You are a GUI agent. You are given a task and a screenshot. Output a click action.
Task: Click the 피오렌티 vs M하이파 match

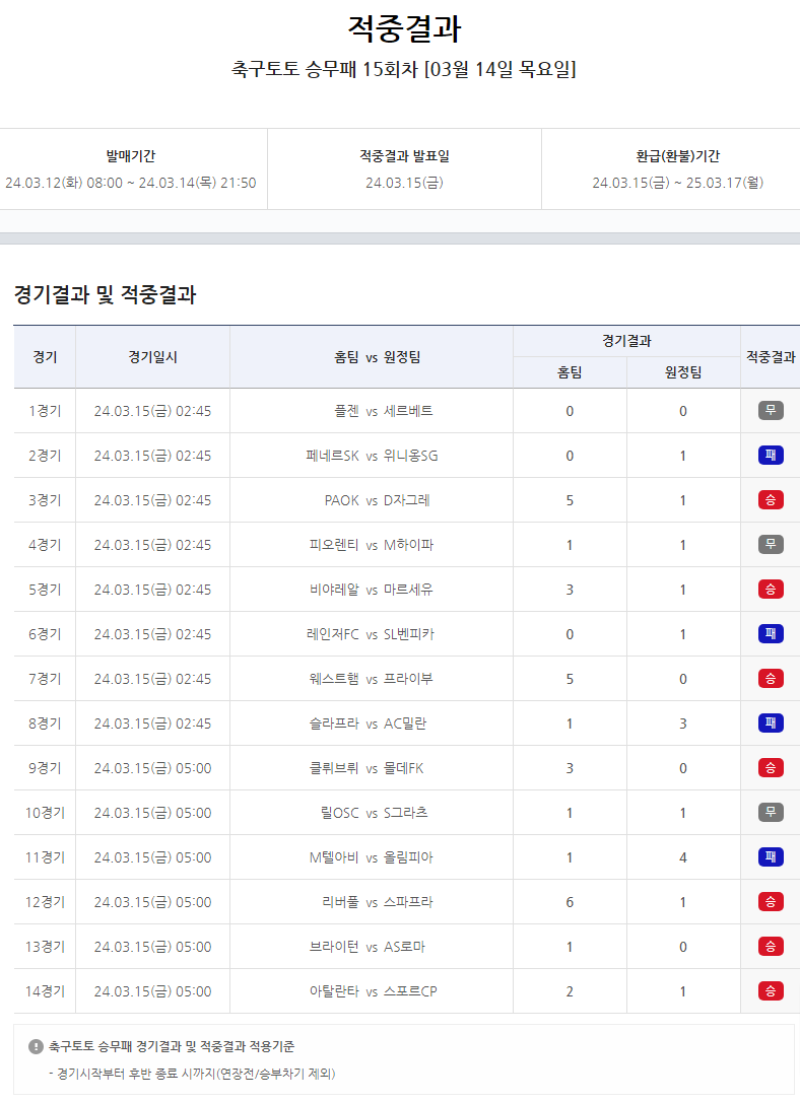click(371, 545)
